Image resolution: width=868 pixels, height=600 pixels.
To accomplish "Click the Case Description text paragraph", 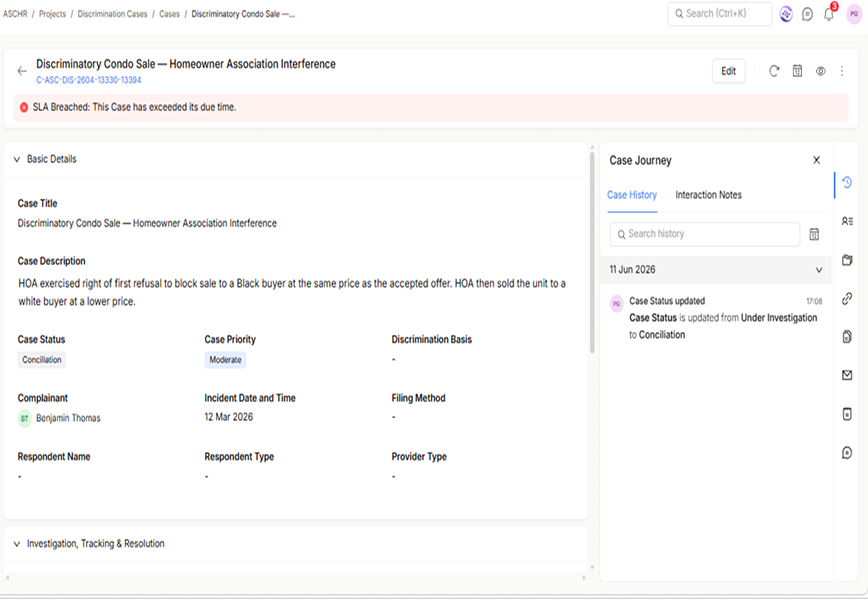I will point(292,292).
